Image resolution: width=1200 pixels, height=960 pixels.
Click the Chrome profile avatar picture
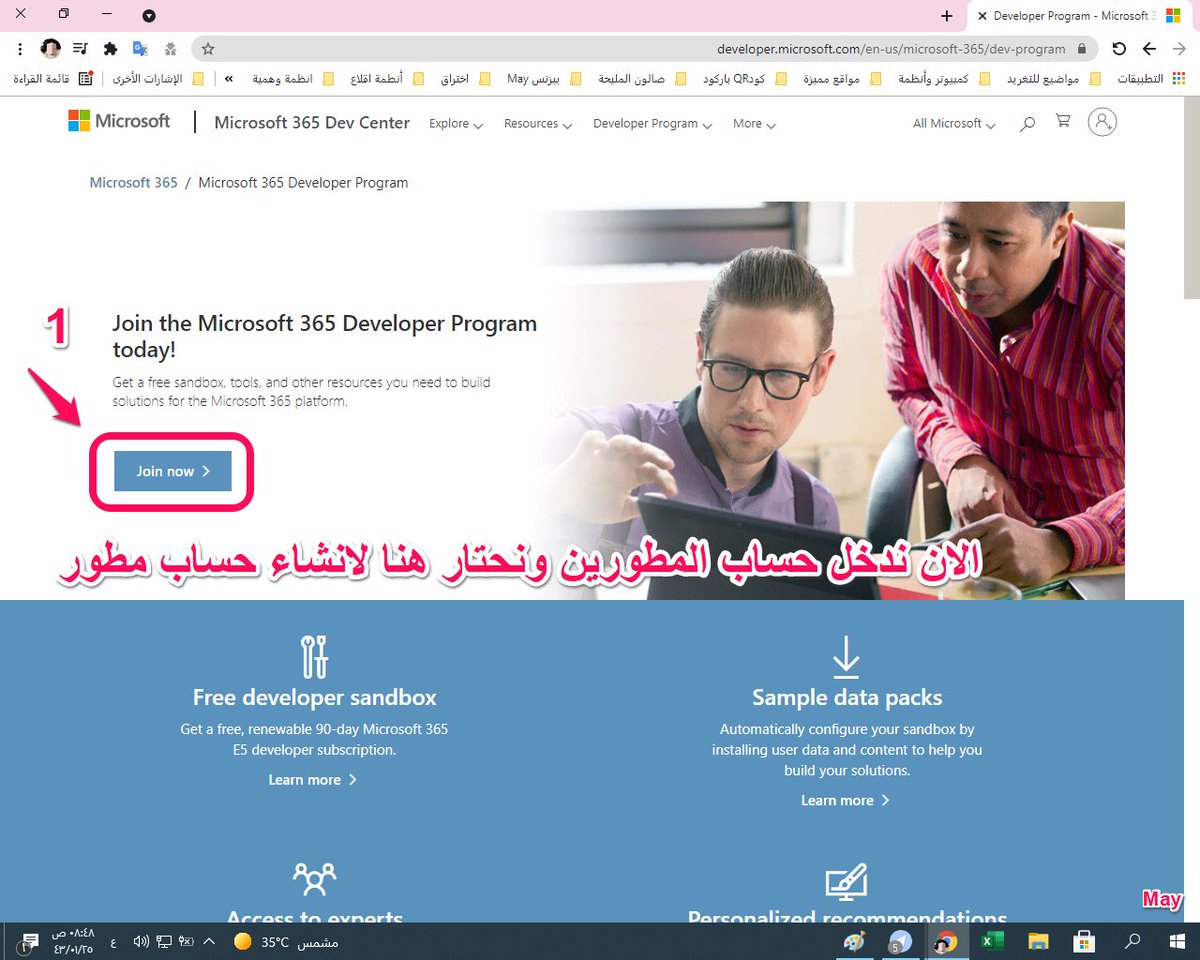pyautogui.click(x=50, y=48)
